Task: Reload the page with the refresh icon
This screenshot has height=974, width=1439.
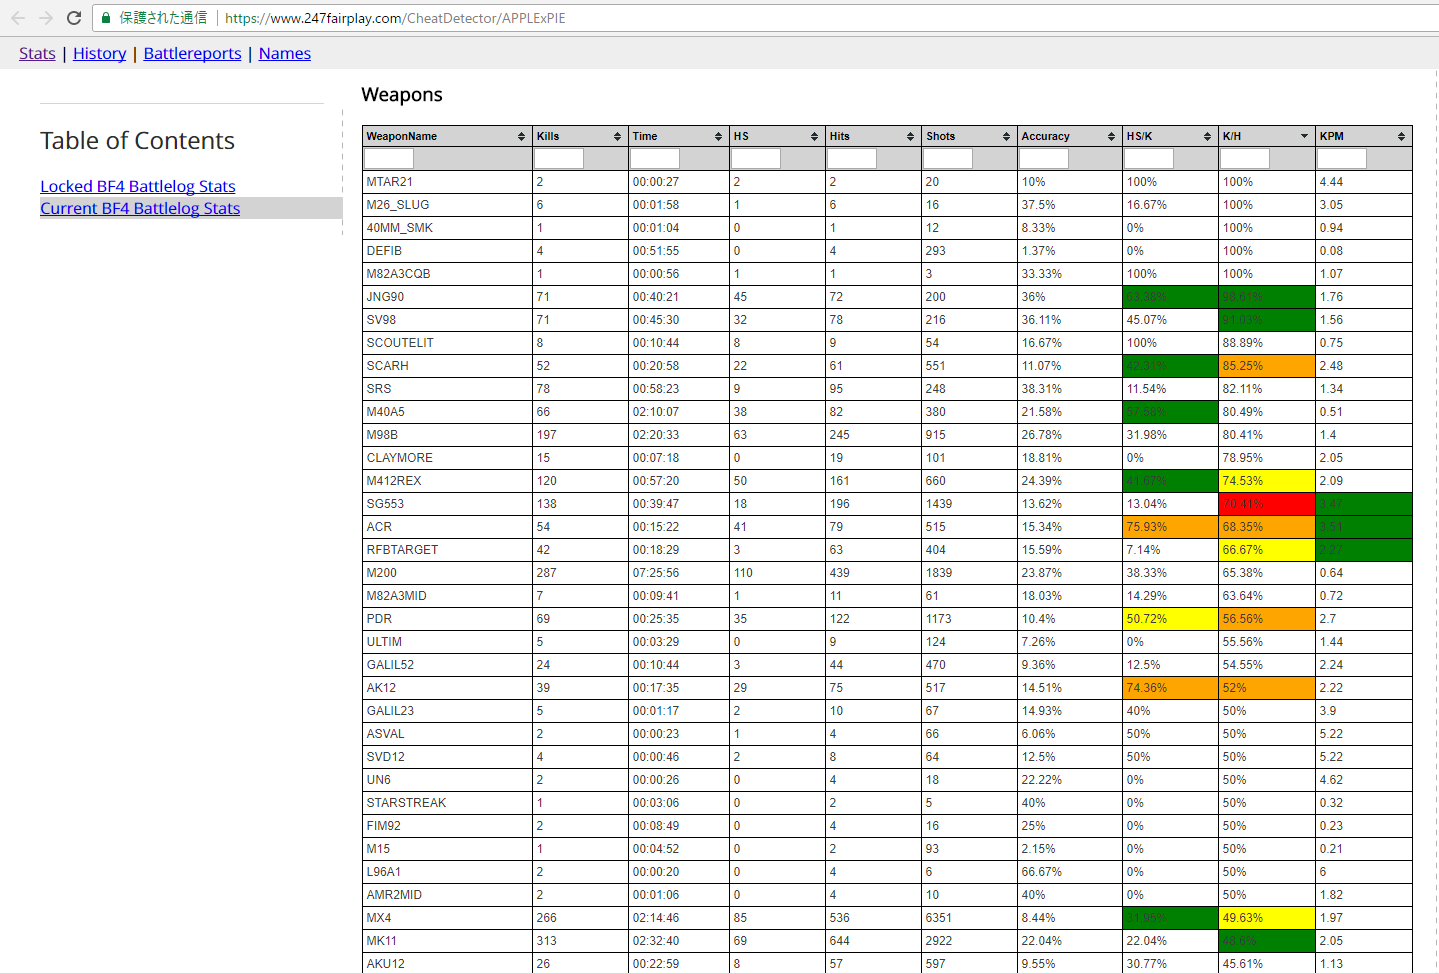Action: click(x=74, y=18)
